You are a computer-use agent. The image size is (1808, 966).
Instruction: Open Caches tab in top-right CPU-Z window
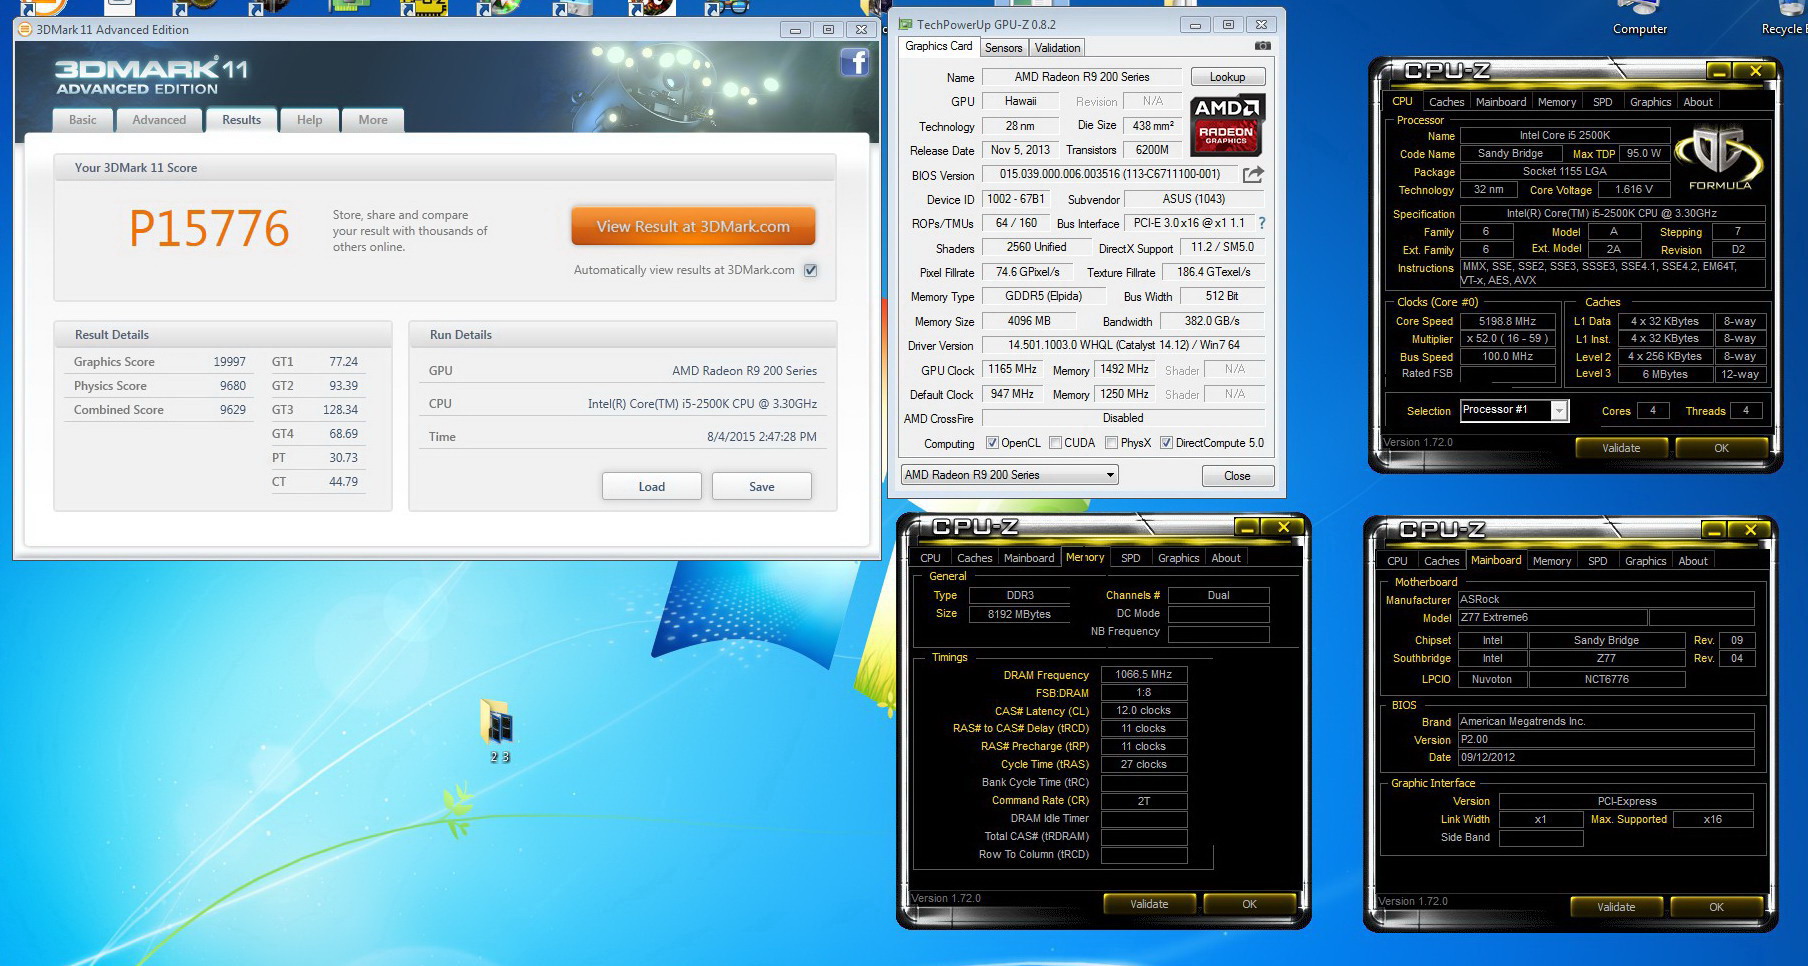click(x=1446, y=102)
